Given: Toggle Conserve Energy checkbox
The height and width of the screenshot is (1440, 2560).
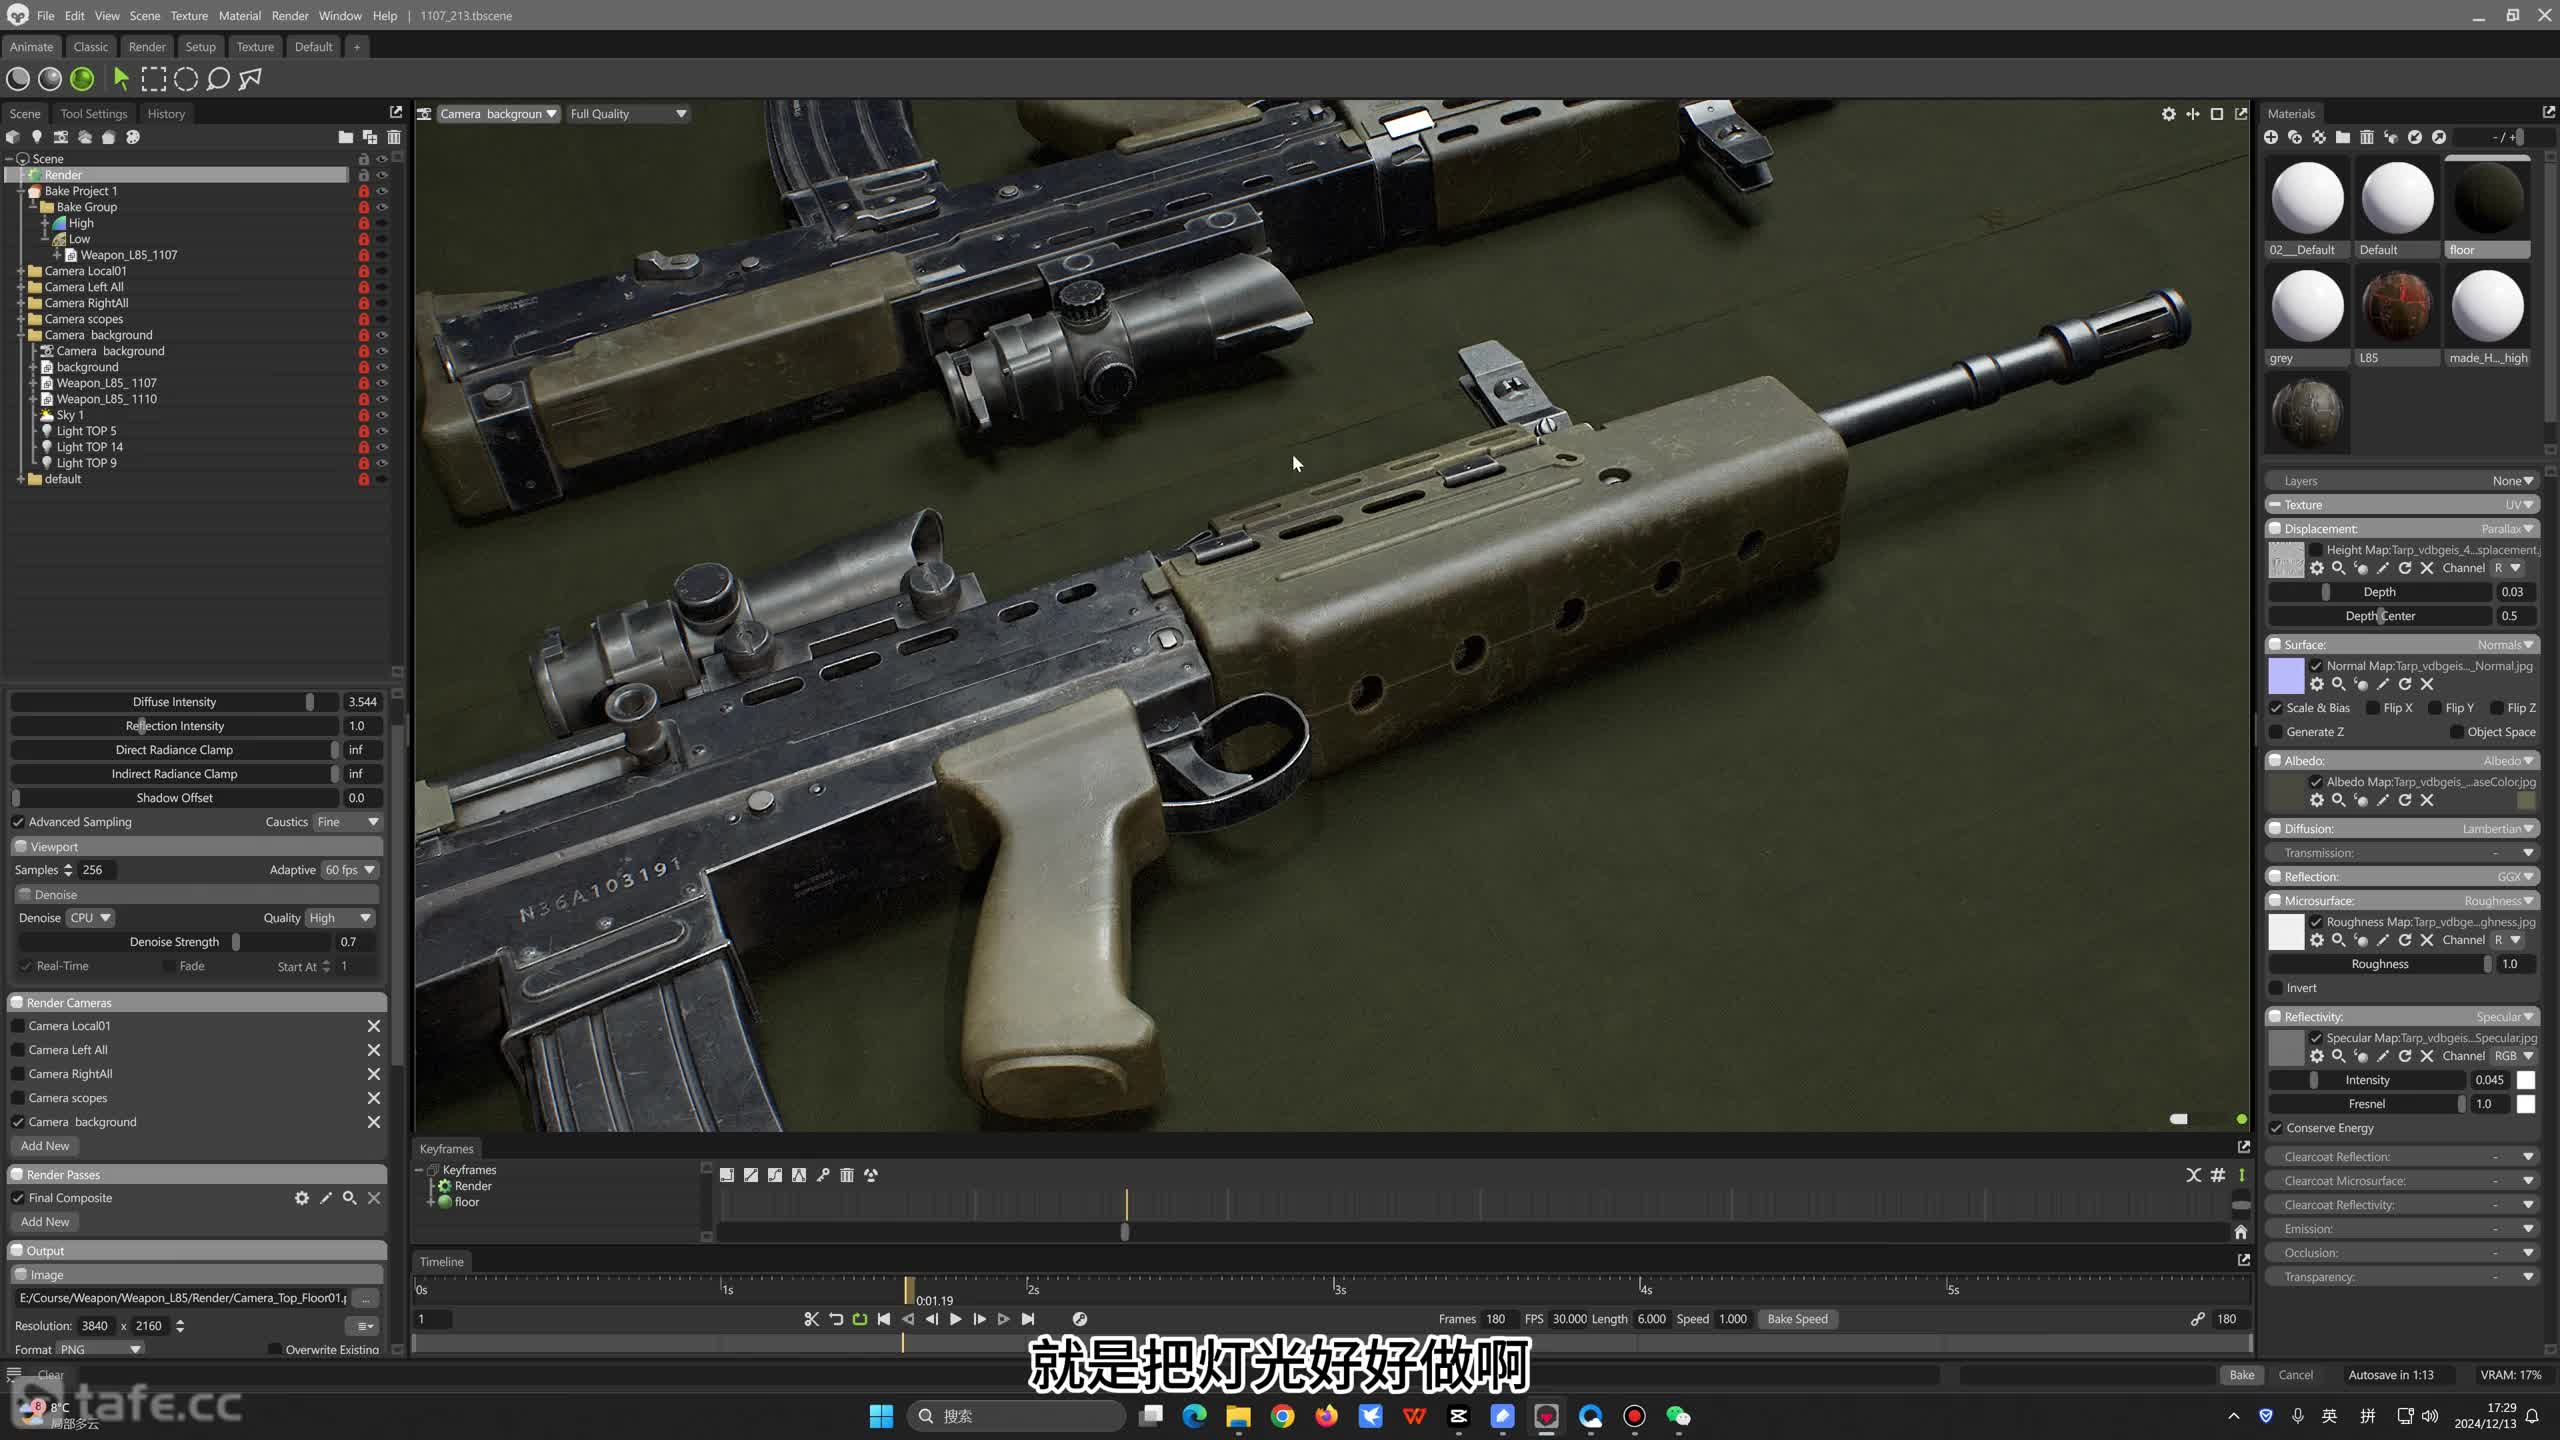Looking at the screenshot, I should 2276,1128.
